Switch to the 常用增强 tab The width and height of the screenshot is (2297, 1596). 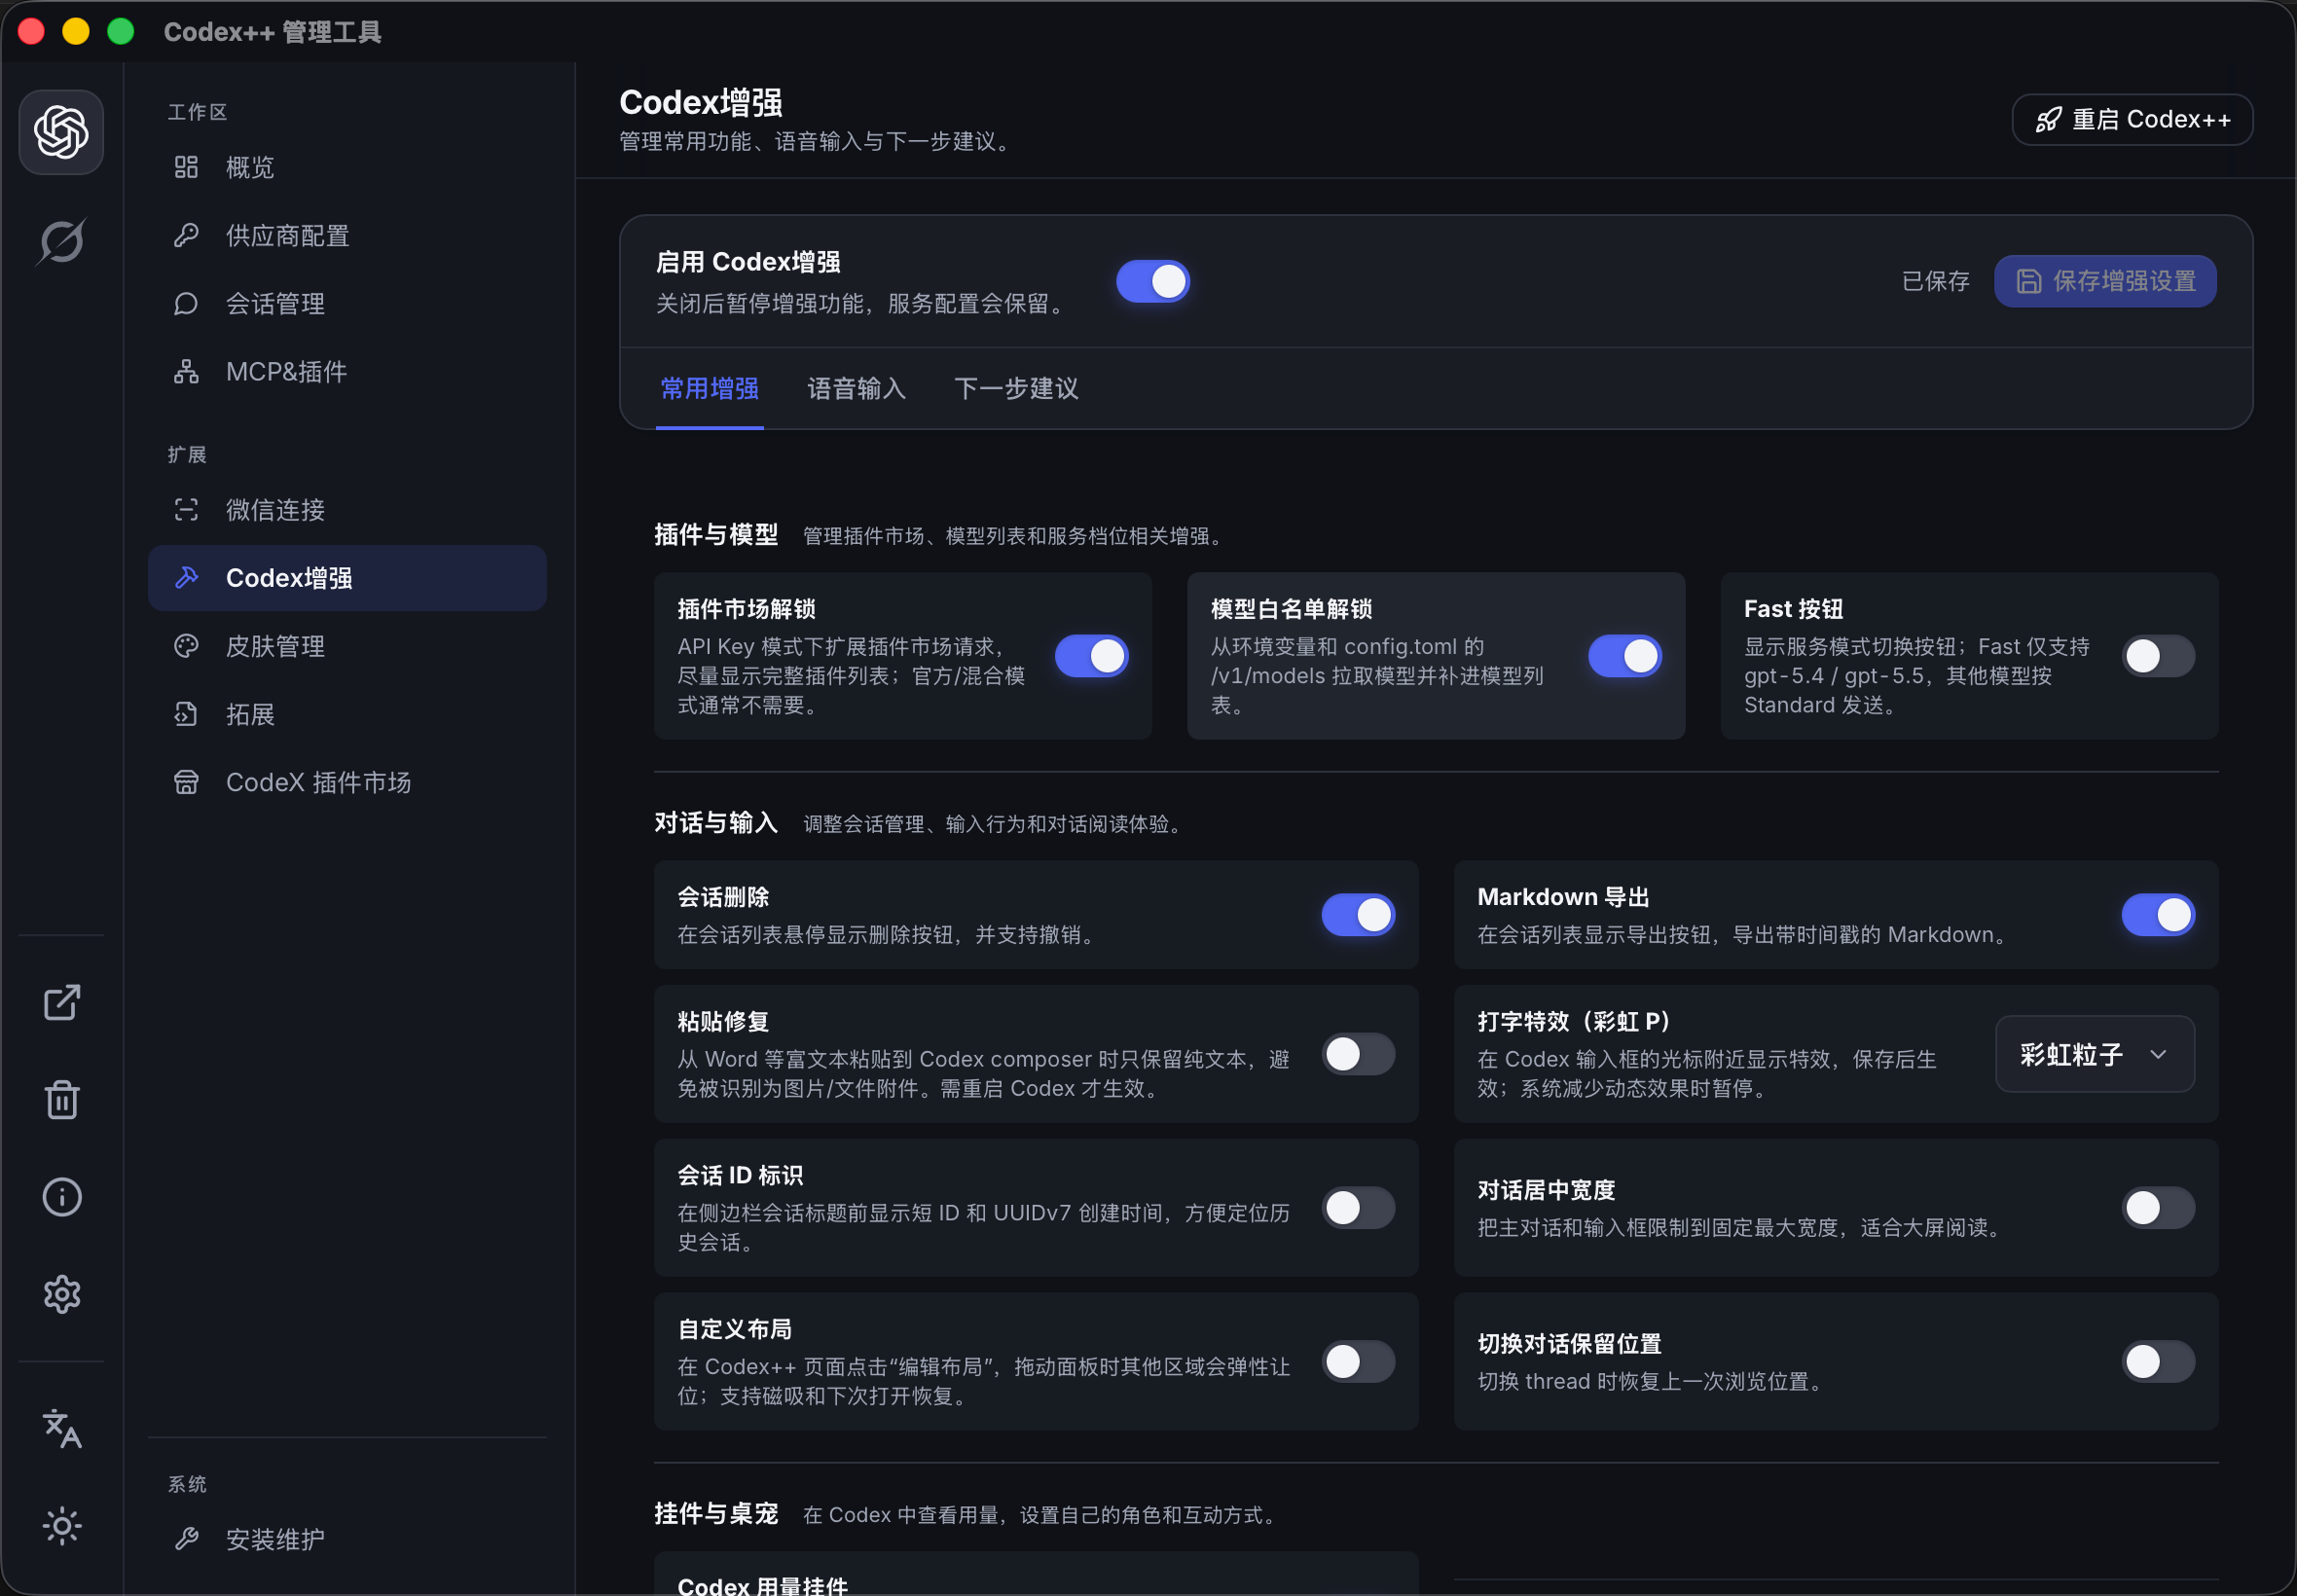709,389
